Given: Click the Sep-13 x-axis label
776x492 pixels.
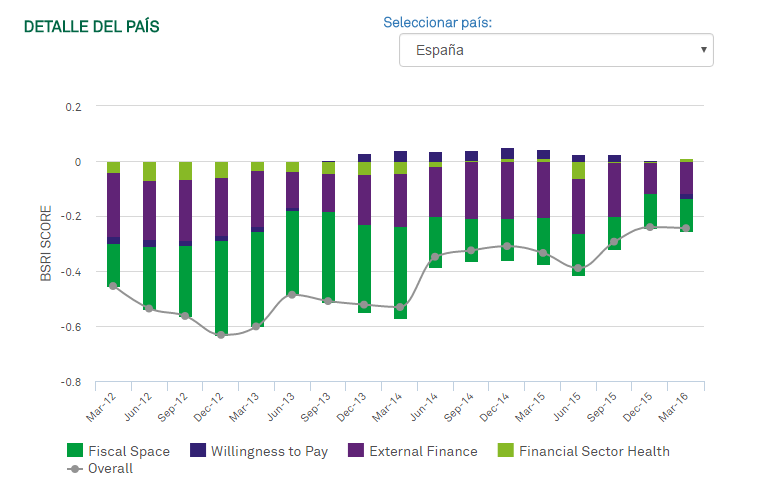Looking at the screenshot, I should [316, 408].
